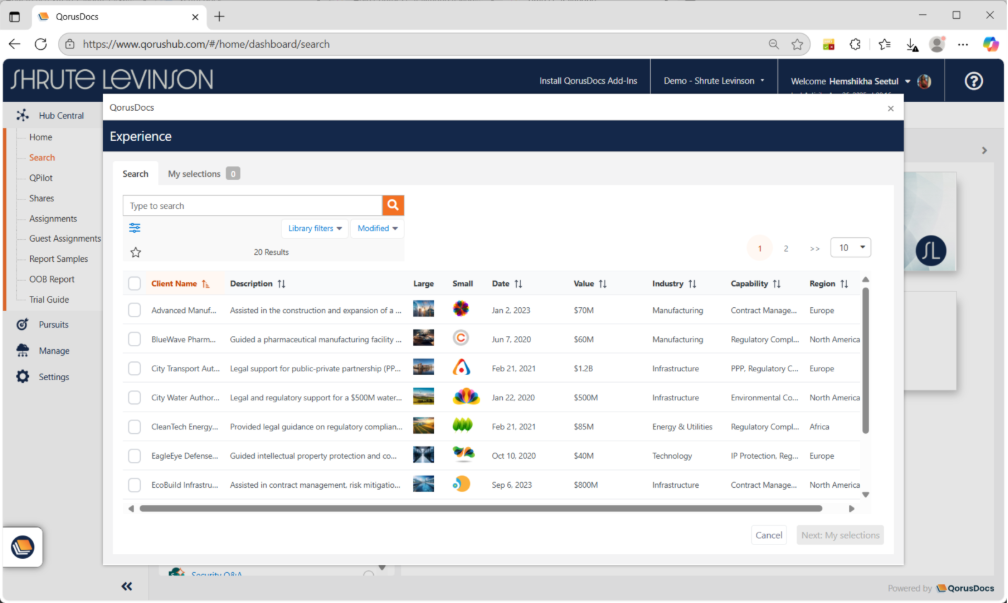Click the orange search magnifier button
The height and width of the screenshot is (603, 1008).
pyautogui.click(x=392, y=205)
